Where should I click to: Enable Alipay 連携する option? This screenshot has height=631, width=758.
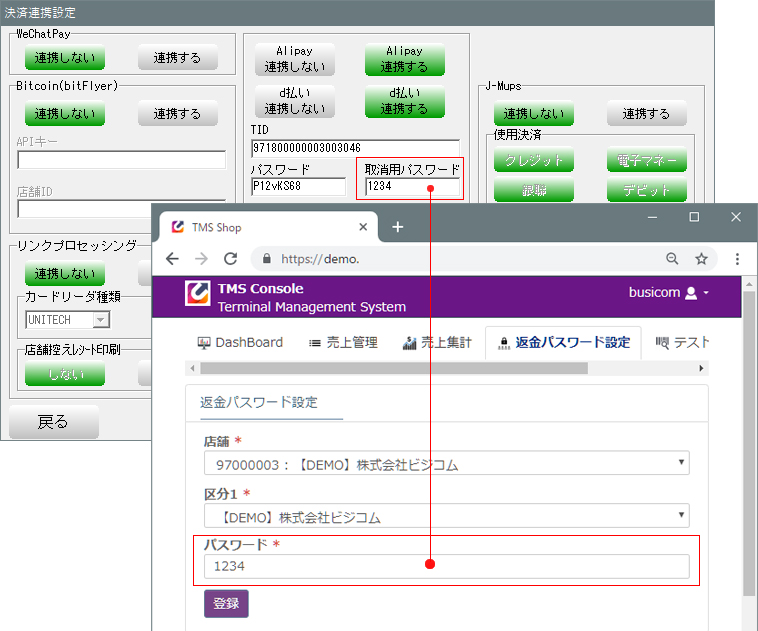pos(404,59)
